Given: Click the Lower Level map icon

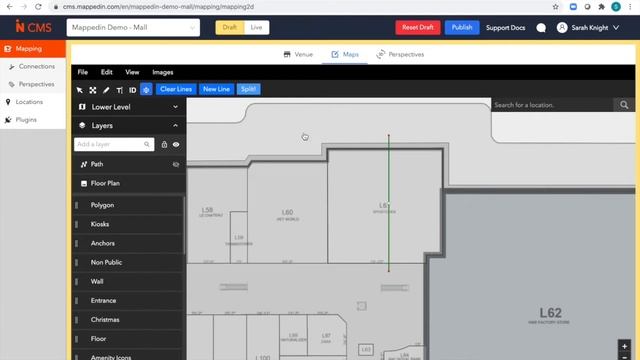Looking at the screenshot, I should click(x=82, y=107).
